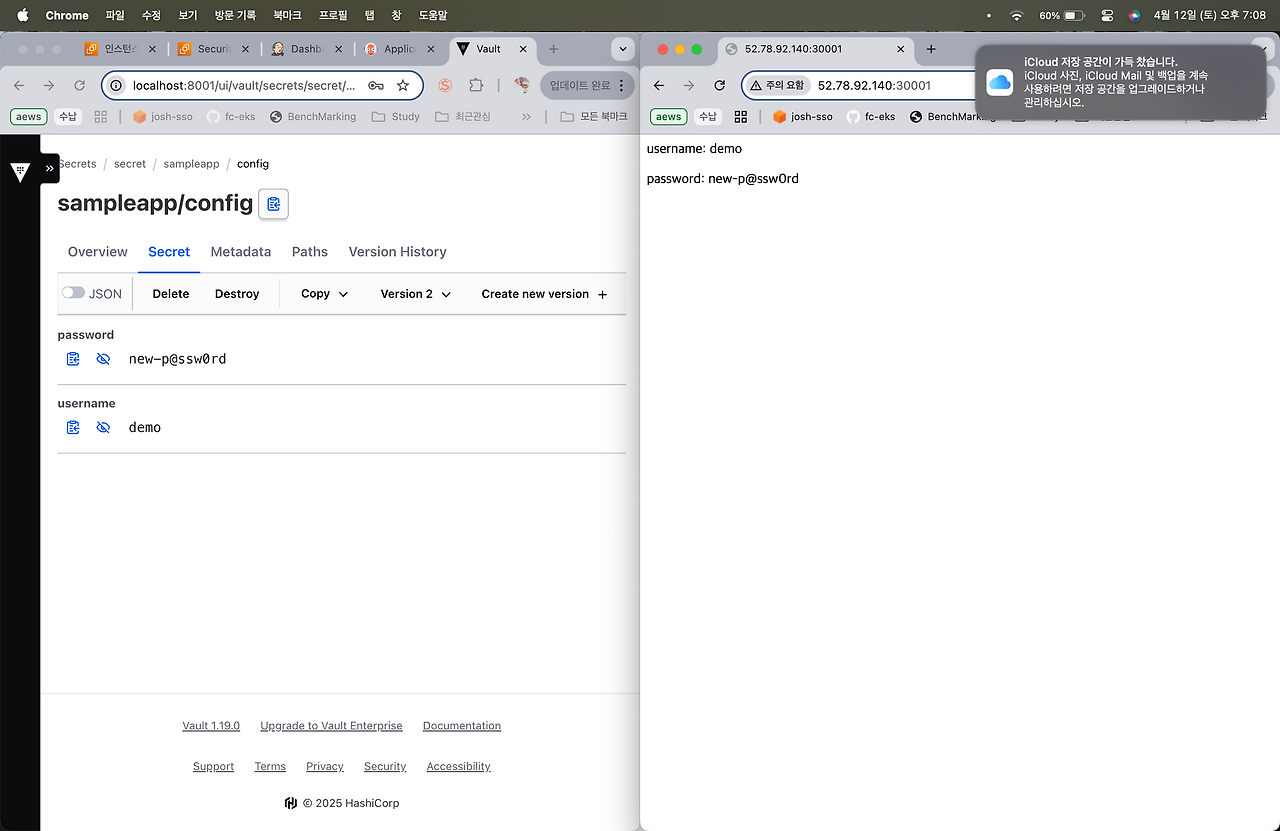This screenshot has height=831, width=1280.
Task: Go to 'Secrets' breadcrumb
Action: (x=77, y=164)
